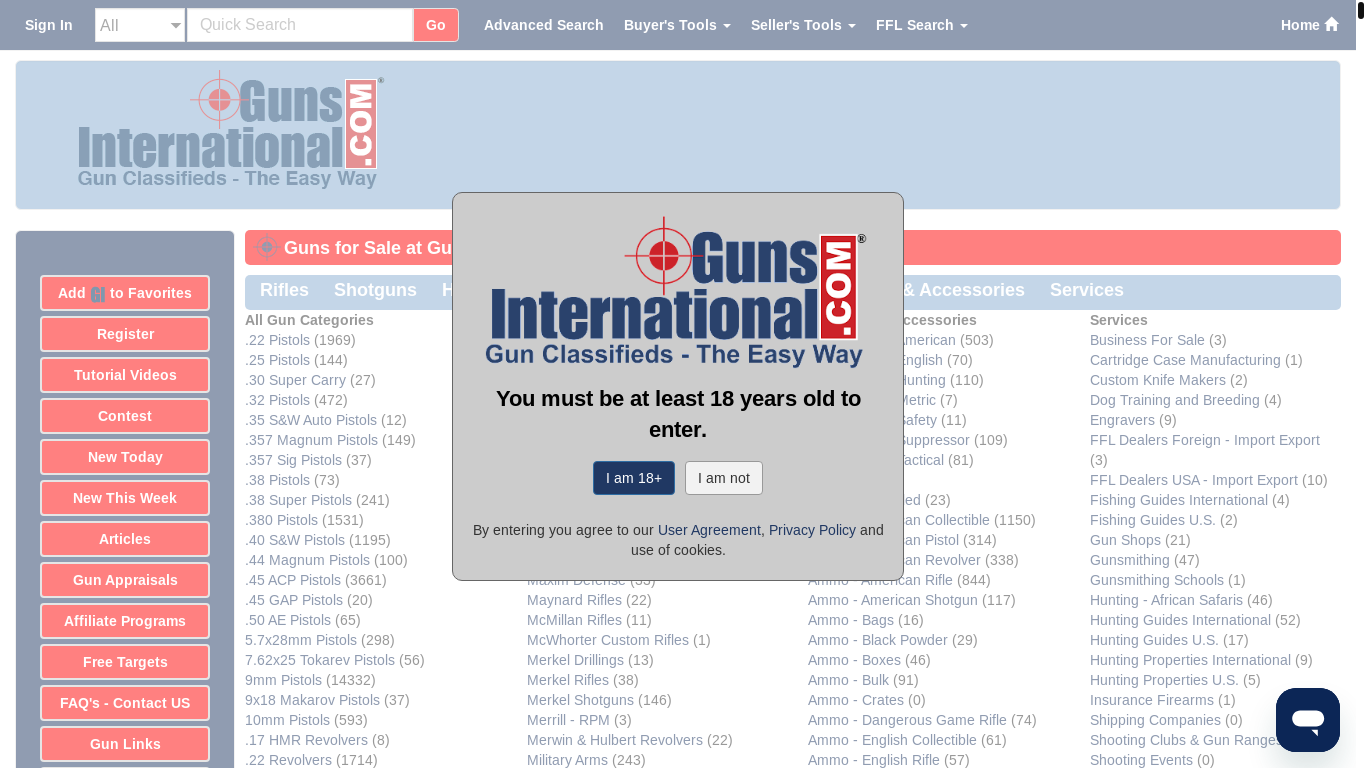Viewport: 1366px width, 768px height.
Task: Open Advanced Search
Action: [543, 25]
